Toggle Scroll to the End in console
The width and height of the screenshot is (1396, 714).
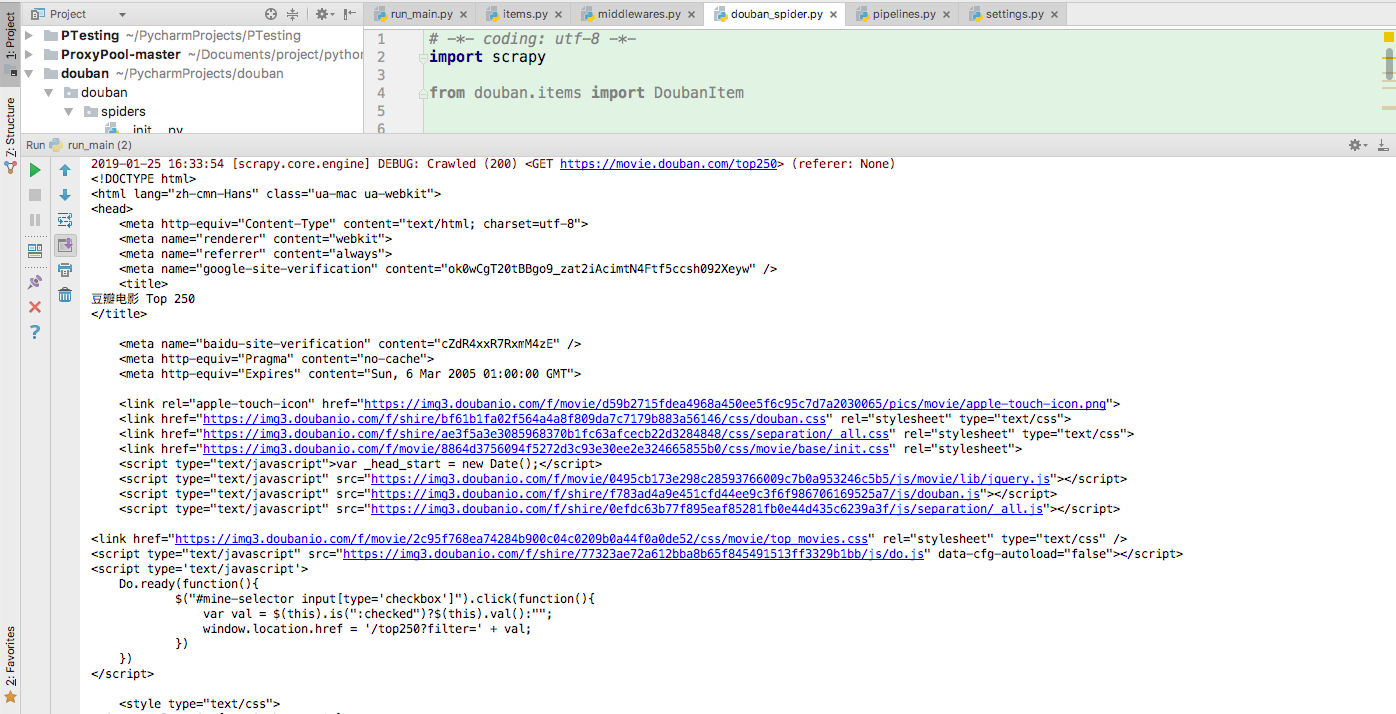65,245
